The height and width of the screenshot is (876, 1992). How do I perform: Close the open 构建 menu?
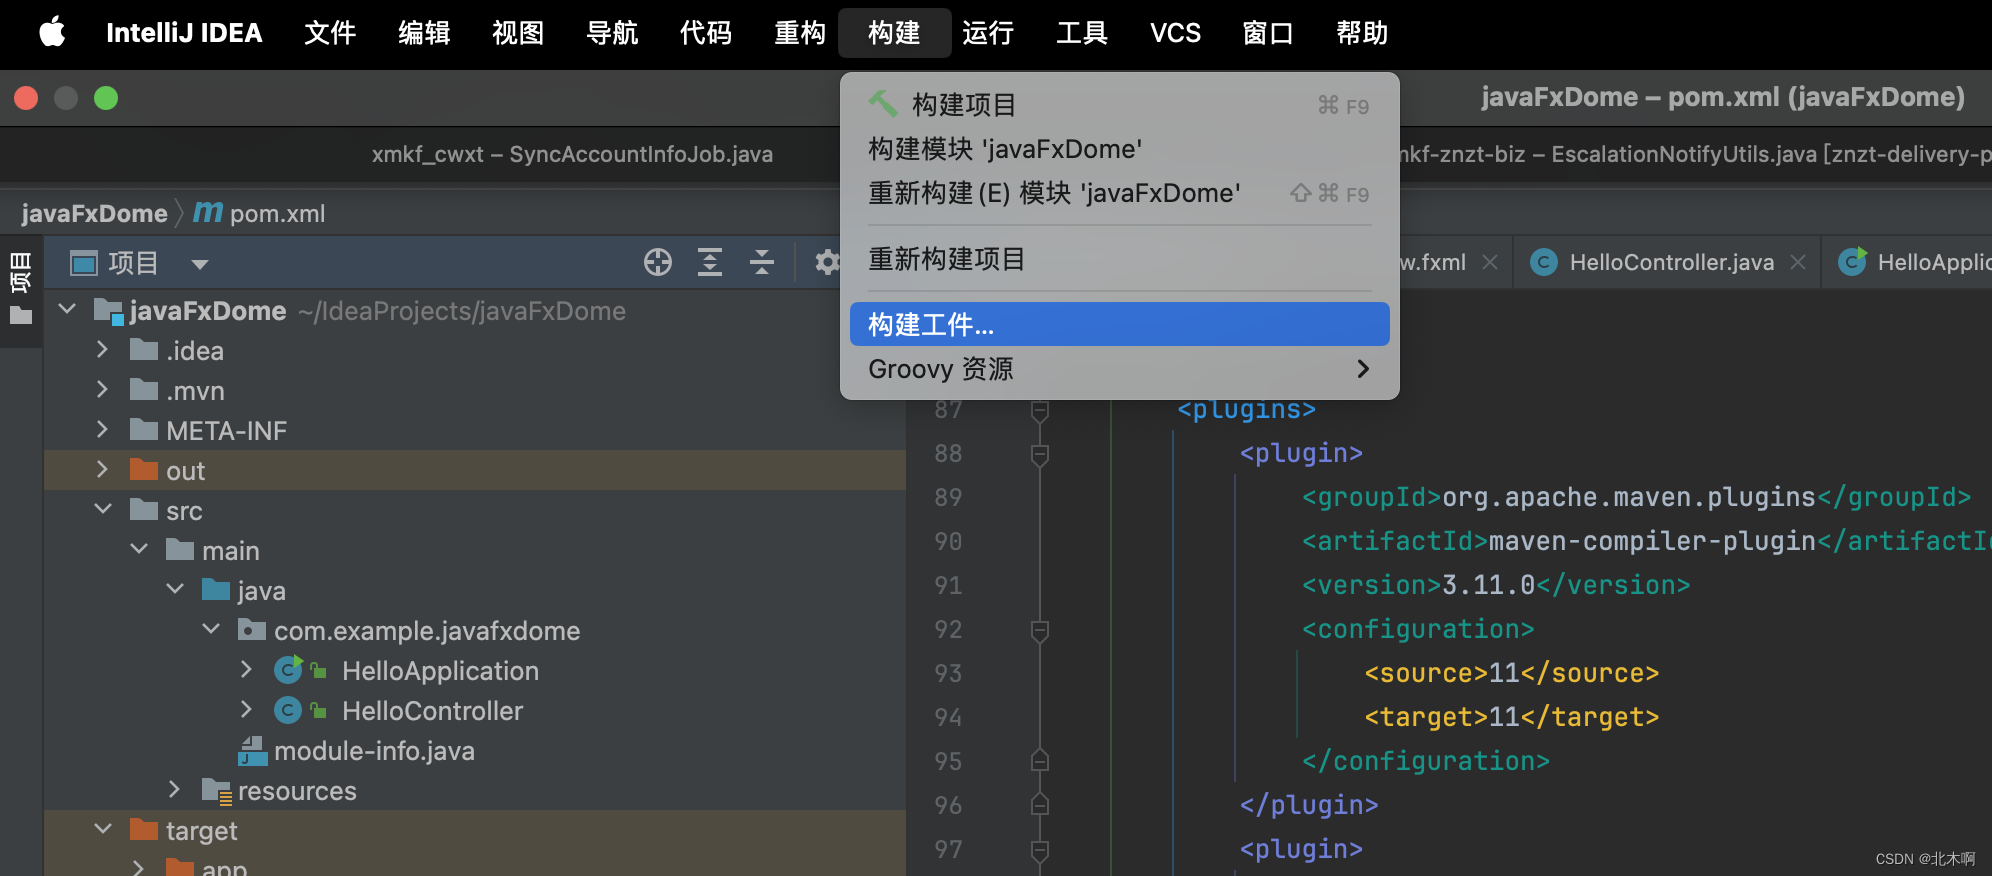tap(894, 33)
